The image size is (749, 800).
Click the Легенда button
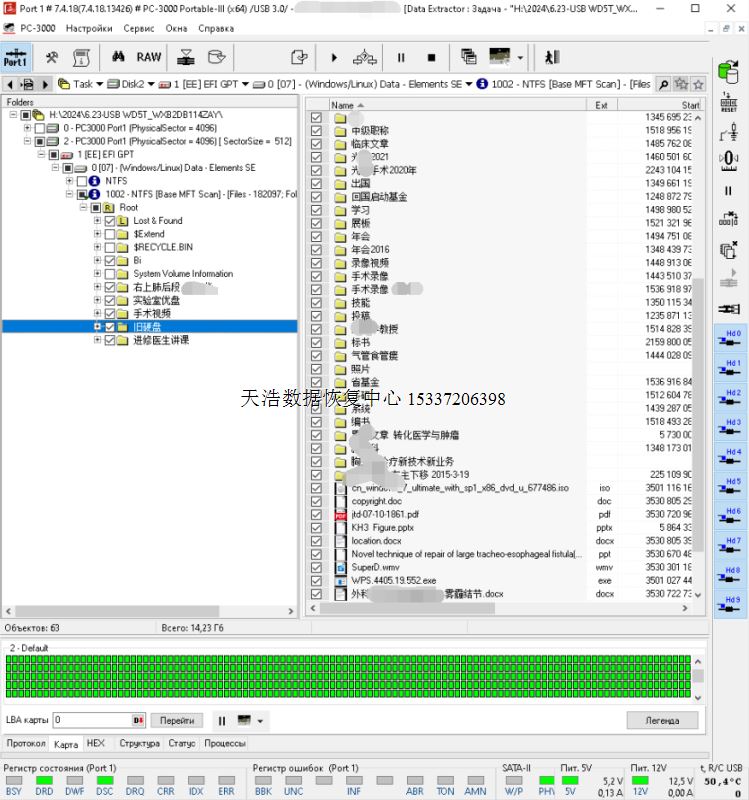[x=661, y=720]
